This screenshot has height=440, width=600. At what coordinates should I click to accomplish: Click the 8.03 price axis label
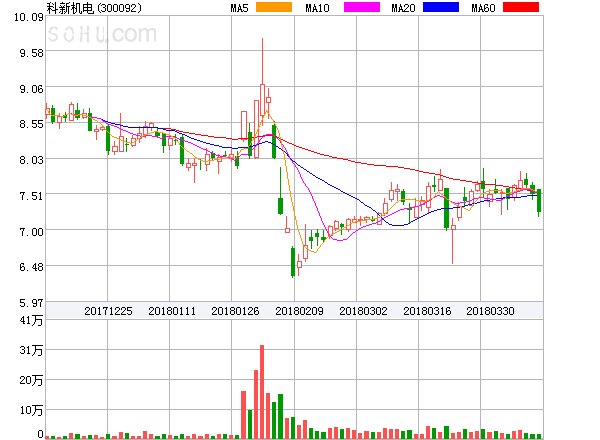[x=31, y=160]
